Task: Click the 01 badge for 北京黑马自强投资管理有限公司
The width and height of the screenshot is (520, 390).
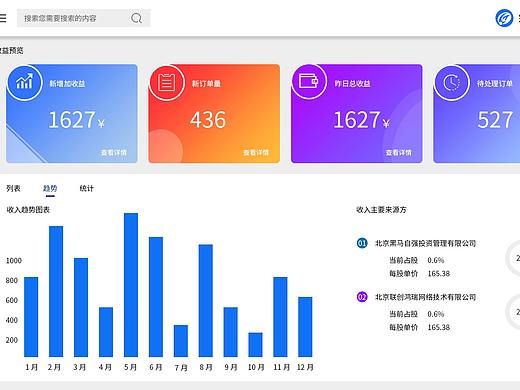Action: tap(362, 243)
